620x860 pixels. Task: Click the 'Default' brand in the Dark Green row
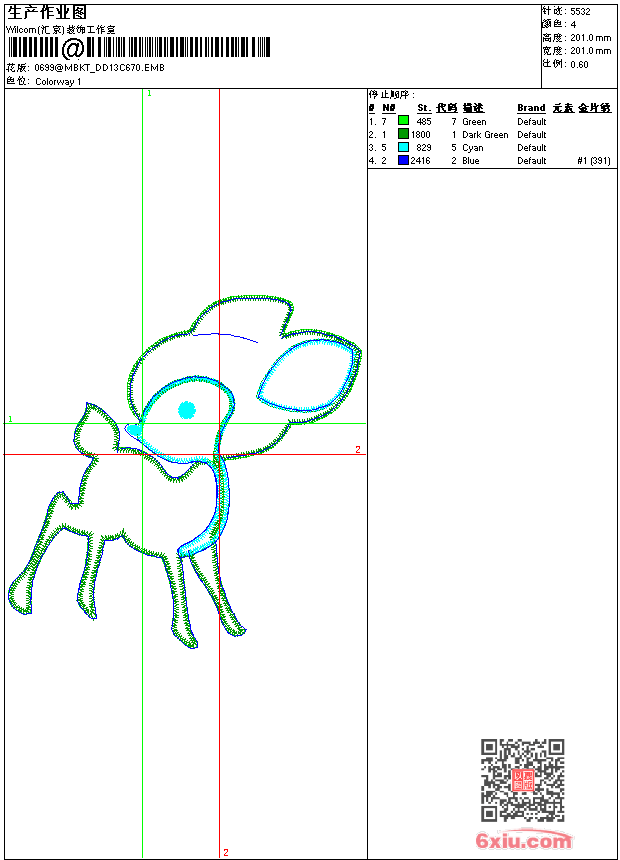tap(532, 135)
